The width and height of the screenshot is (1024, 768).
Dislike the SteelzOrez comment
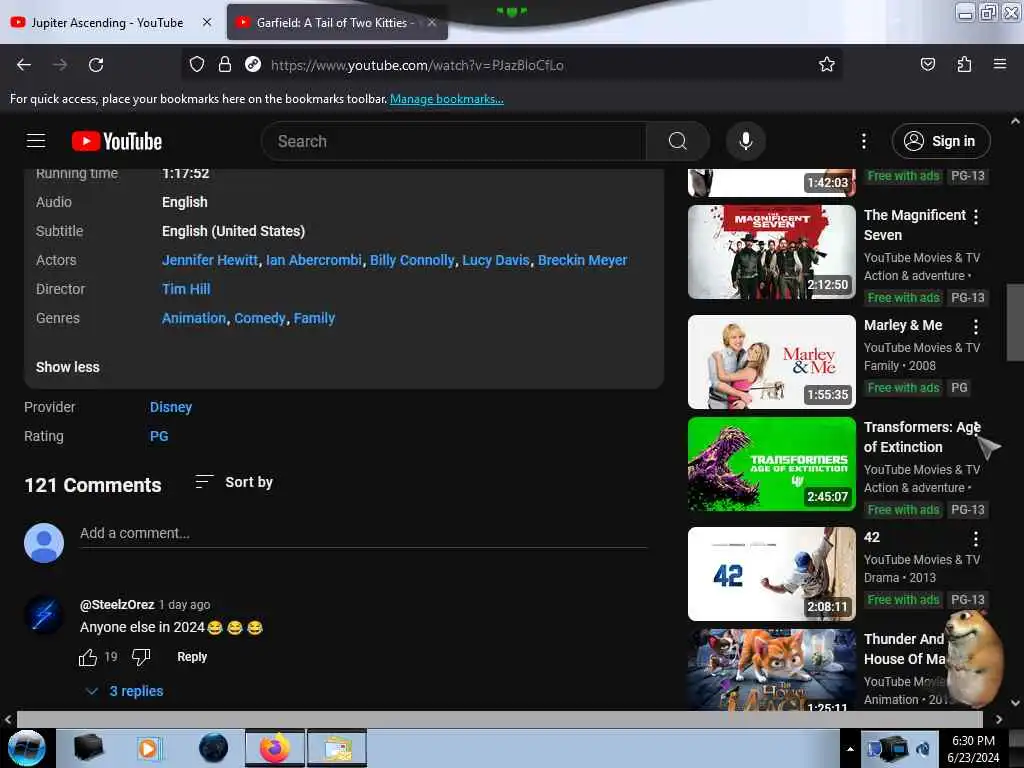tap(141, 657)
